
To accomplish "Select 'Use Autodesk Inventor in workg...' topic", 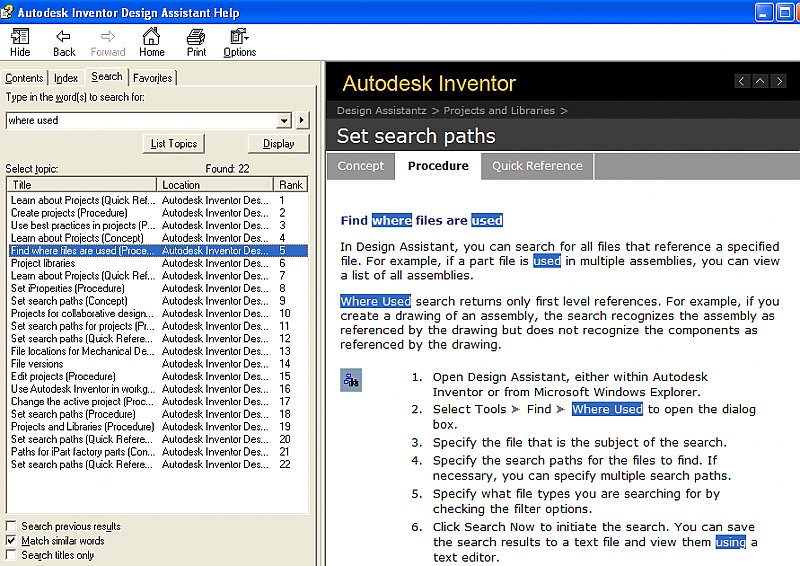I will click(x=158, y=389).
